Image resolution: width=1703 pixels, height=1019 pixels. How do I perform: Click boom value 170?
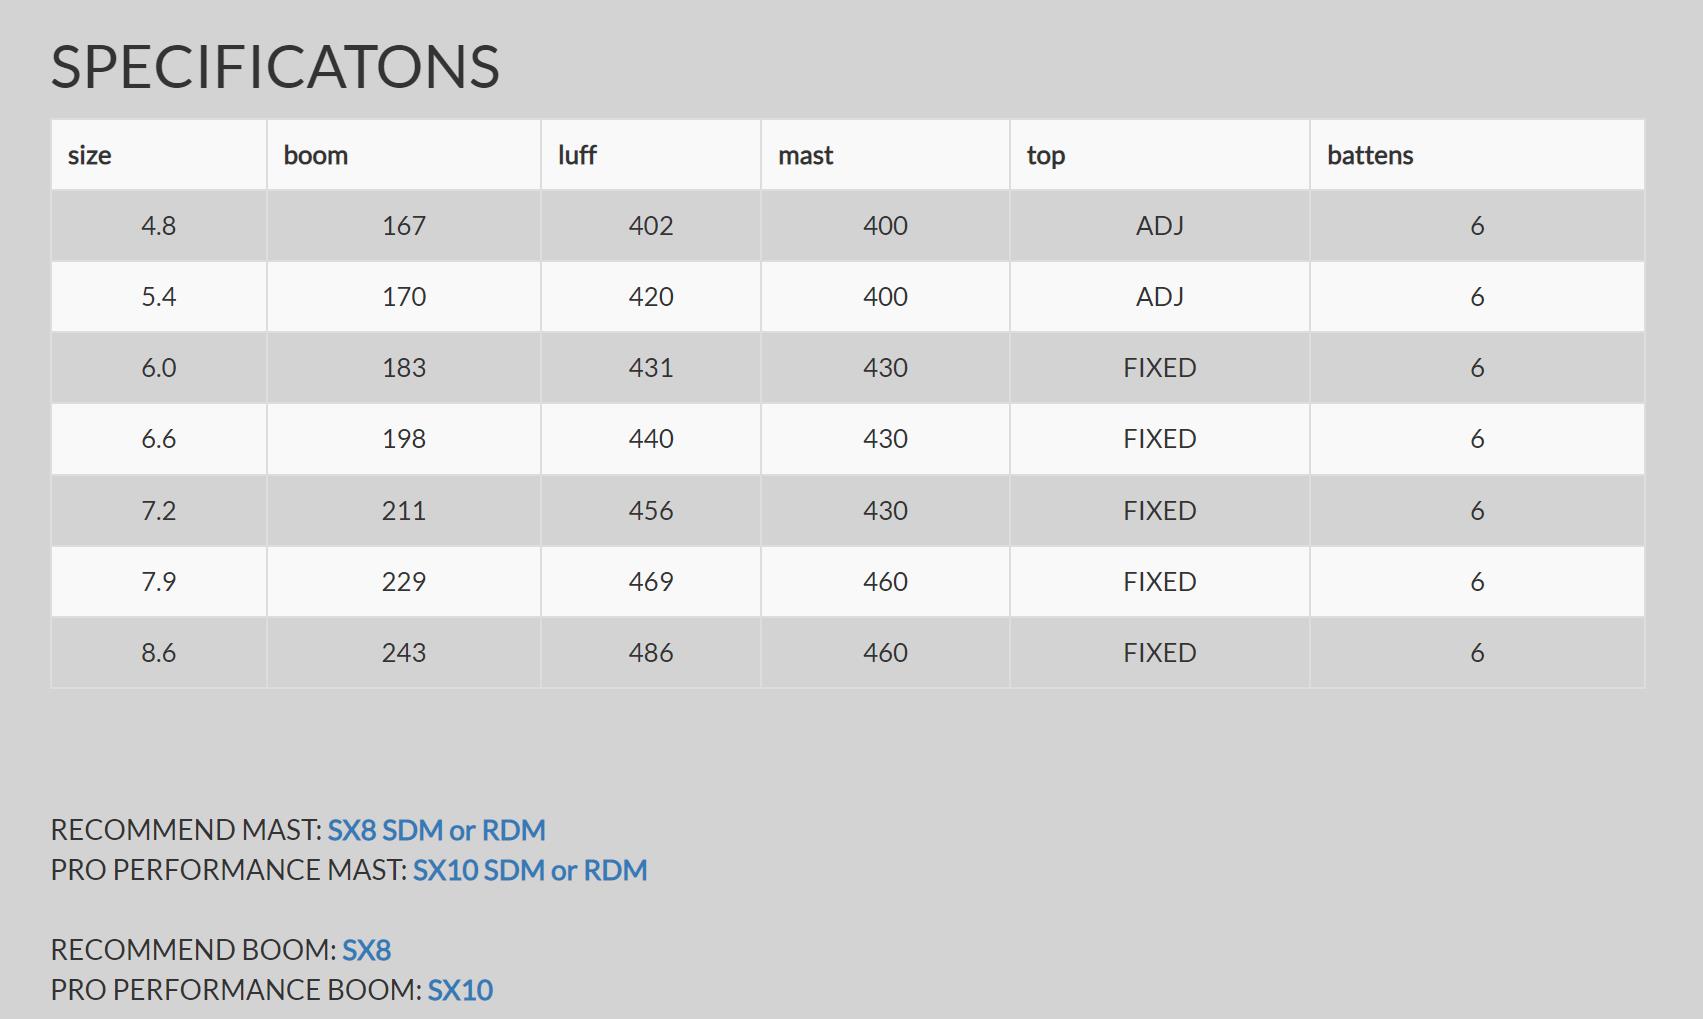(404, 297)
